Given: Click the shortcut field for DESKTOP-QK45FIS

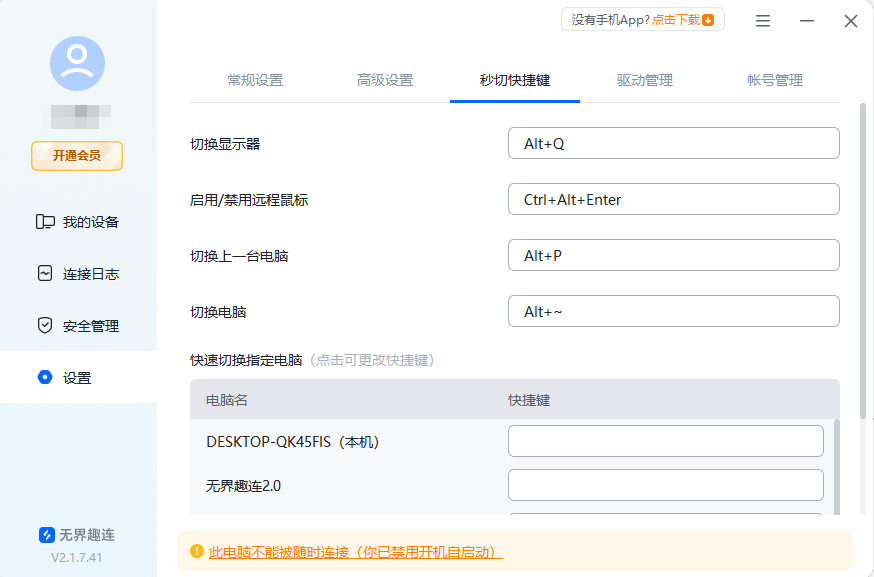Looking at the screenshot, I should pyautogui.click(x=666, y=440).
